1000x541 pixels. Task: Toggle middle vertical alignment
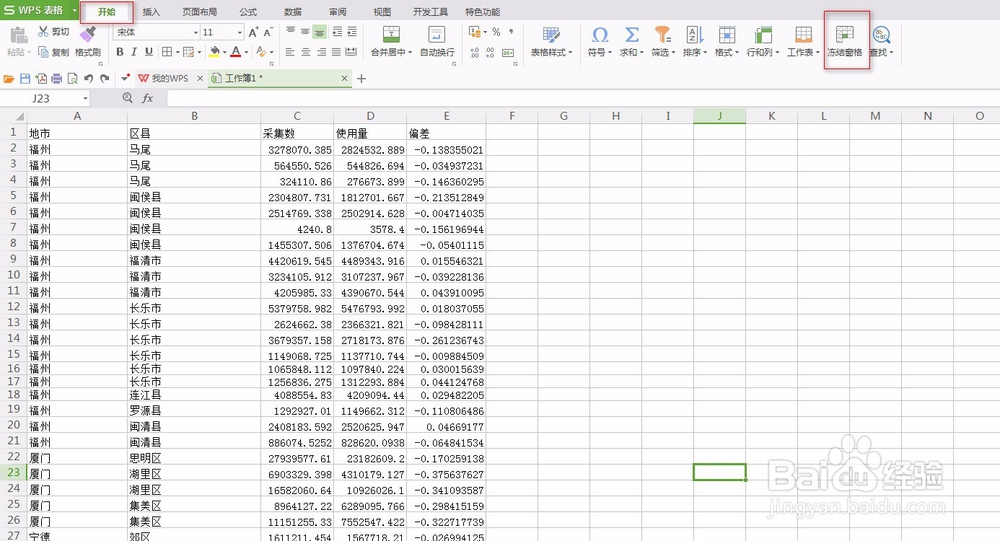pyautogui.click(x=305, y=32)
